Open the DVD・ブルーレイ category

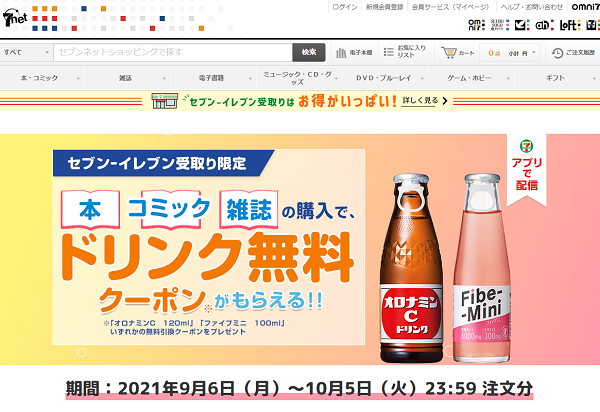[x=384, y=78]
